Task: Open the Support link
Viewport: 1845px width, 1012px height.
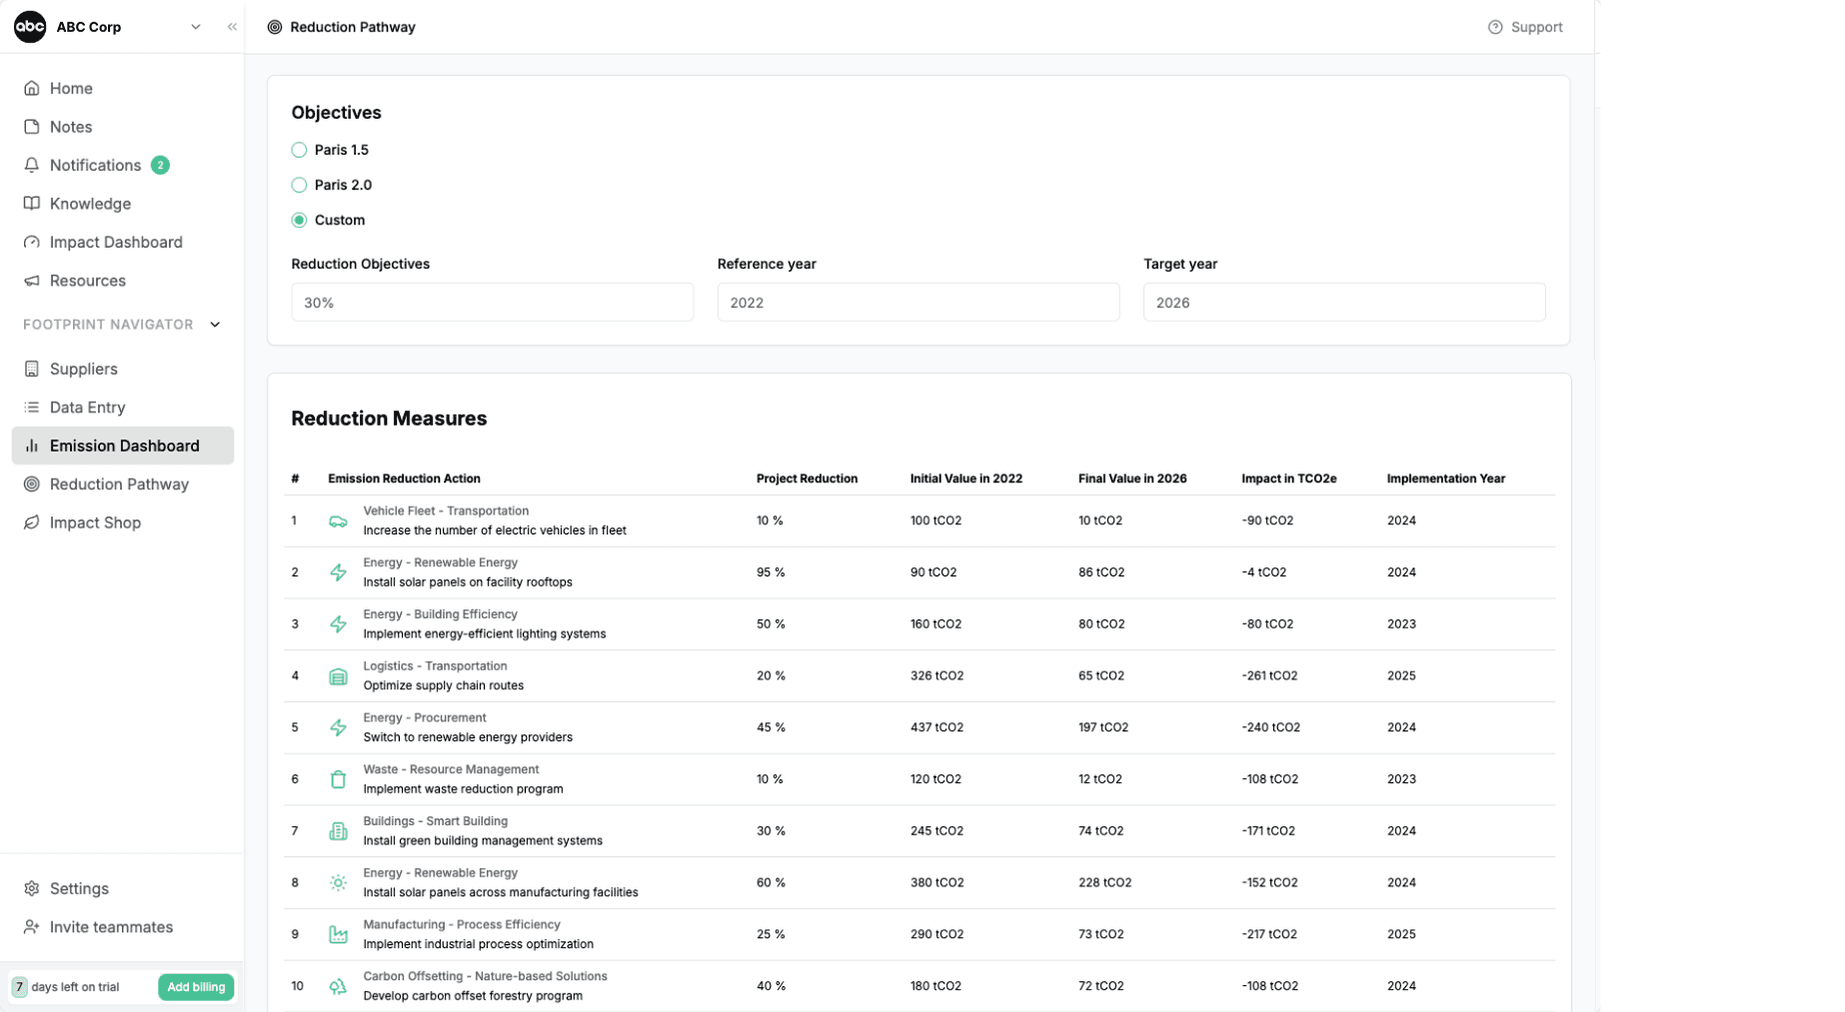Action: [x=1525, y=27]
